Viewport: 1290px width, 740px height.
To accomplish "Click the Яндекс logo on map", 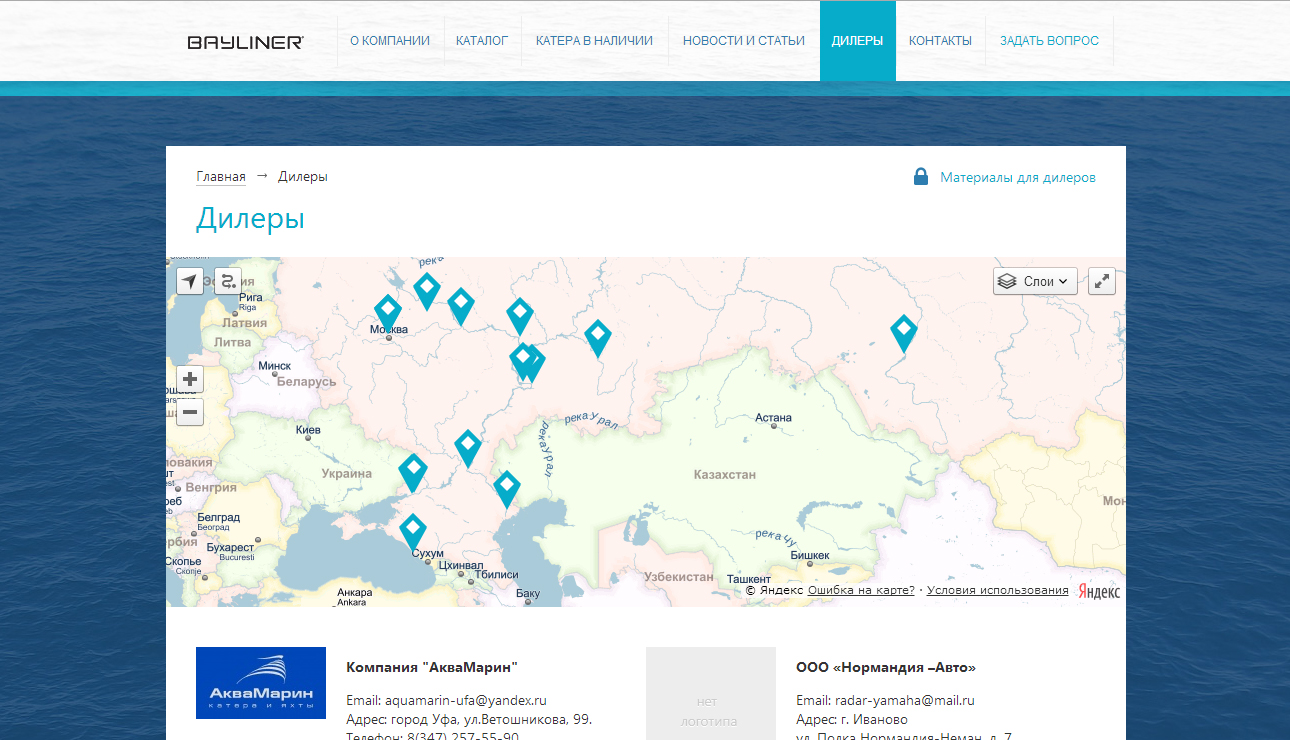I will click(1099, 591).
